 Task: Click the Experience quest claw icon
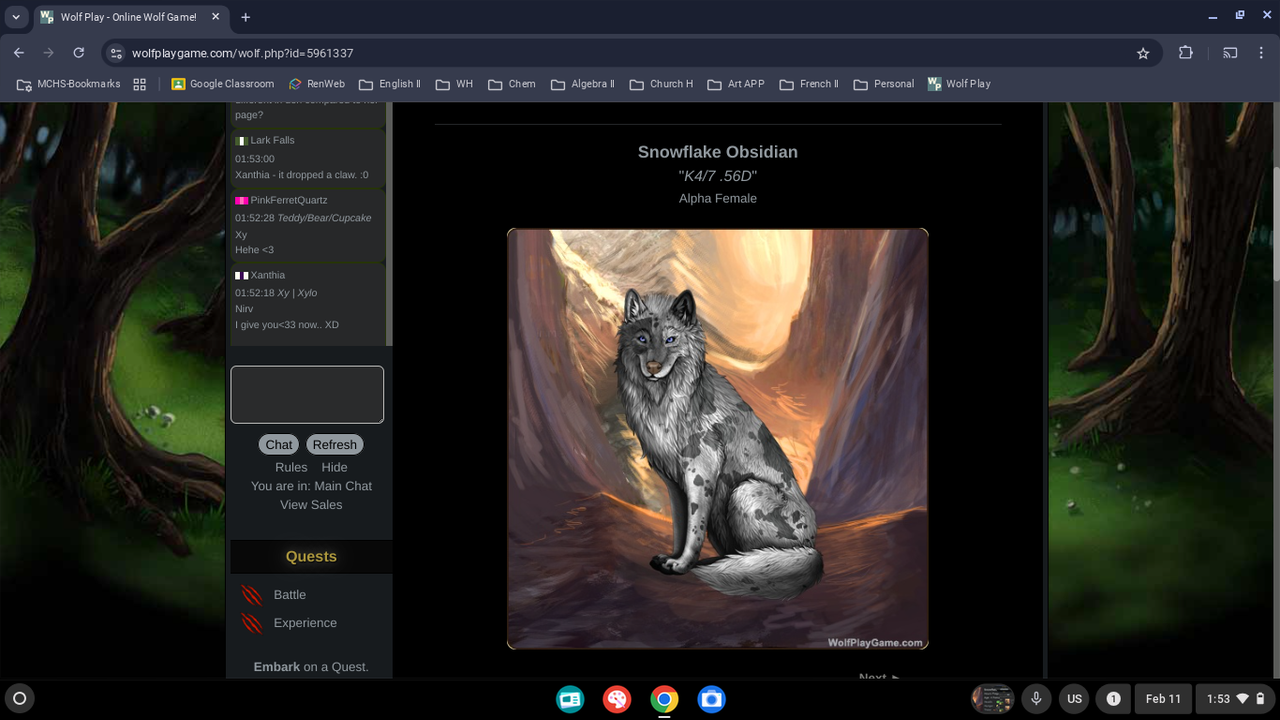pyautogui.click(x=252, y=624)
